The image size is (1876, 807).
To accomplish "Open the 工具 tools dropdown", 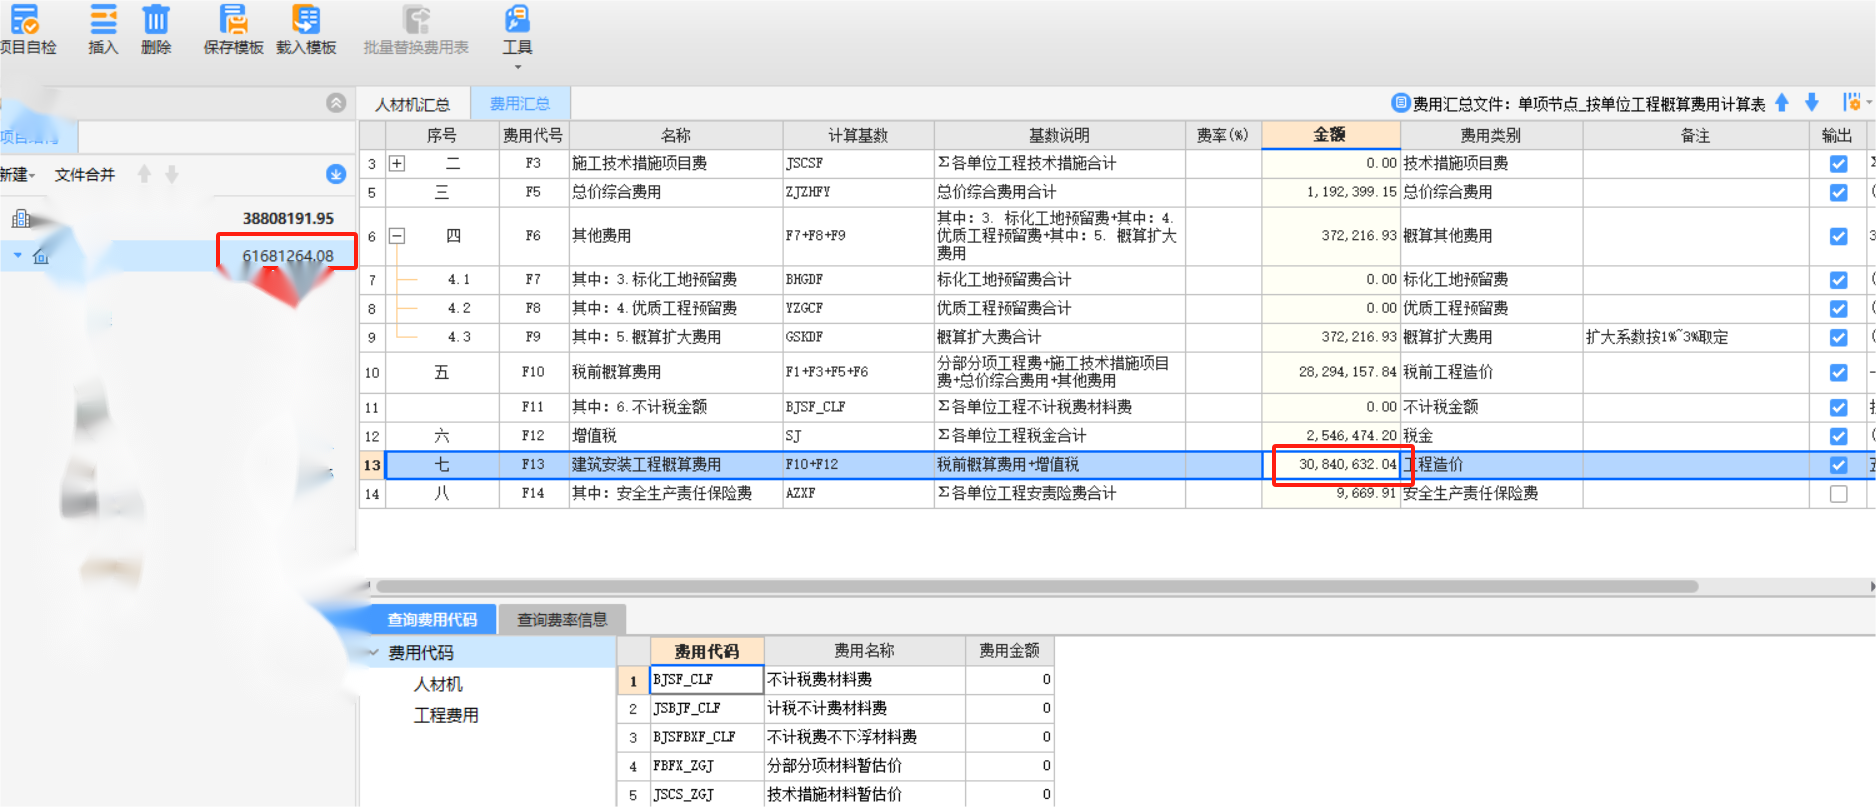I will click(517, 36).
